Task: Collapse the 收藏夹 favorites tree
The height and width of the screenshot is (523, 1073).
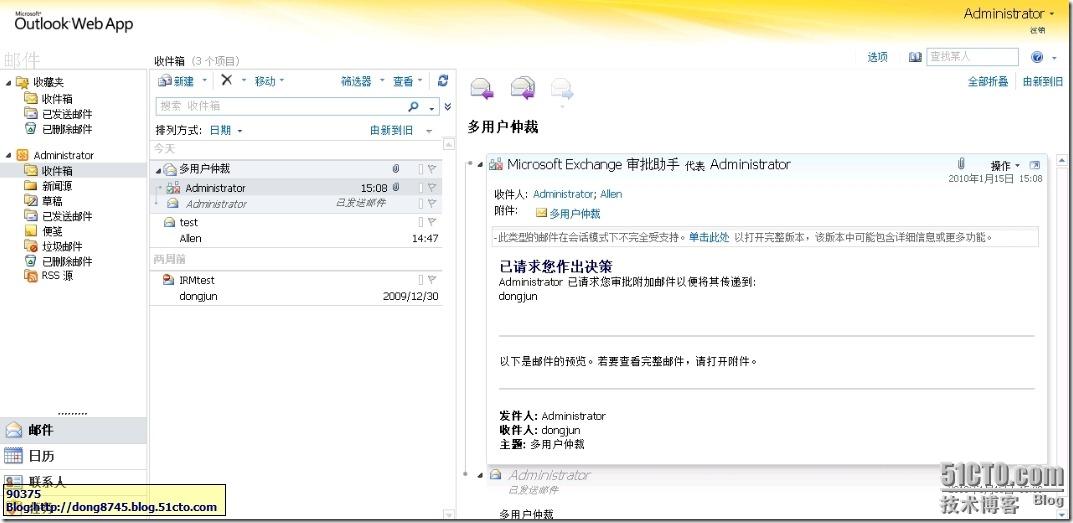Action: [8, 83]
